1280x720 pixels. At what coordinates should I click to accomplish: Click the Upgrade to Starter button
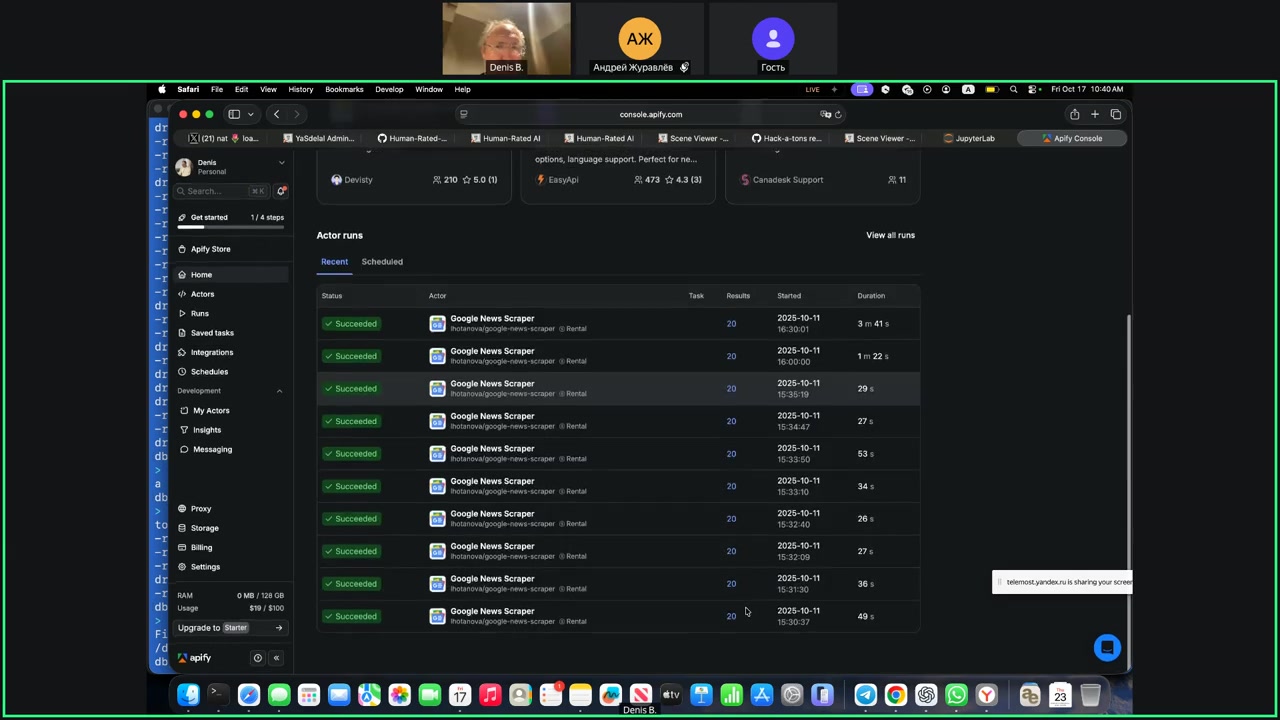pos(230,628)
